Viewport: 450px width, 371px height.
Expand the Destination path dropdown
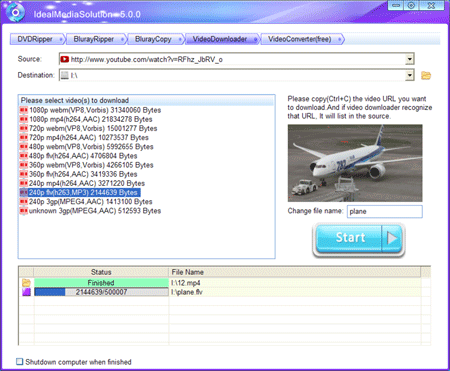pos(410,75)
